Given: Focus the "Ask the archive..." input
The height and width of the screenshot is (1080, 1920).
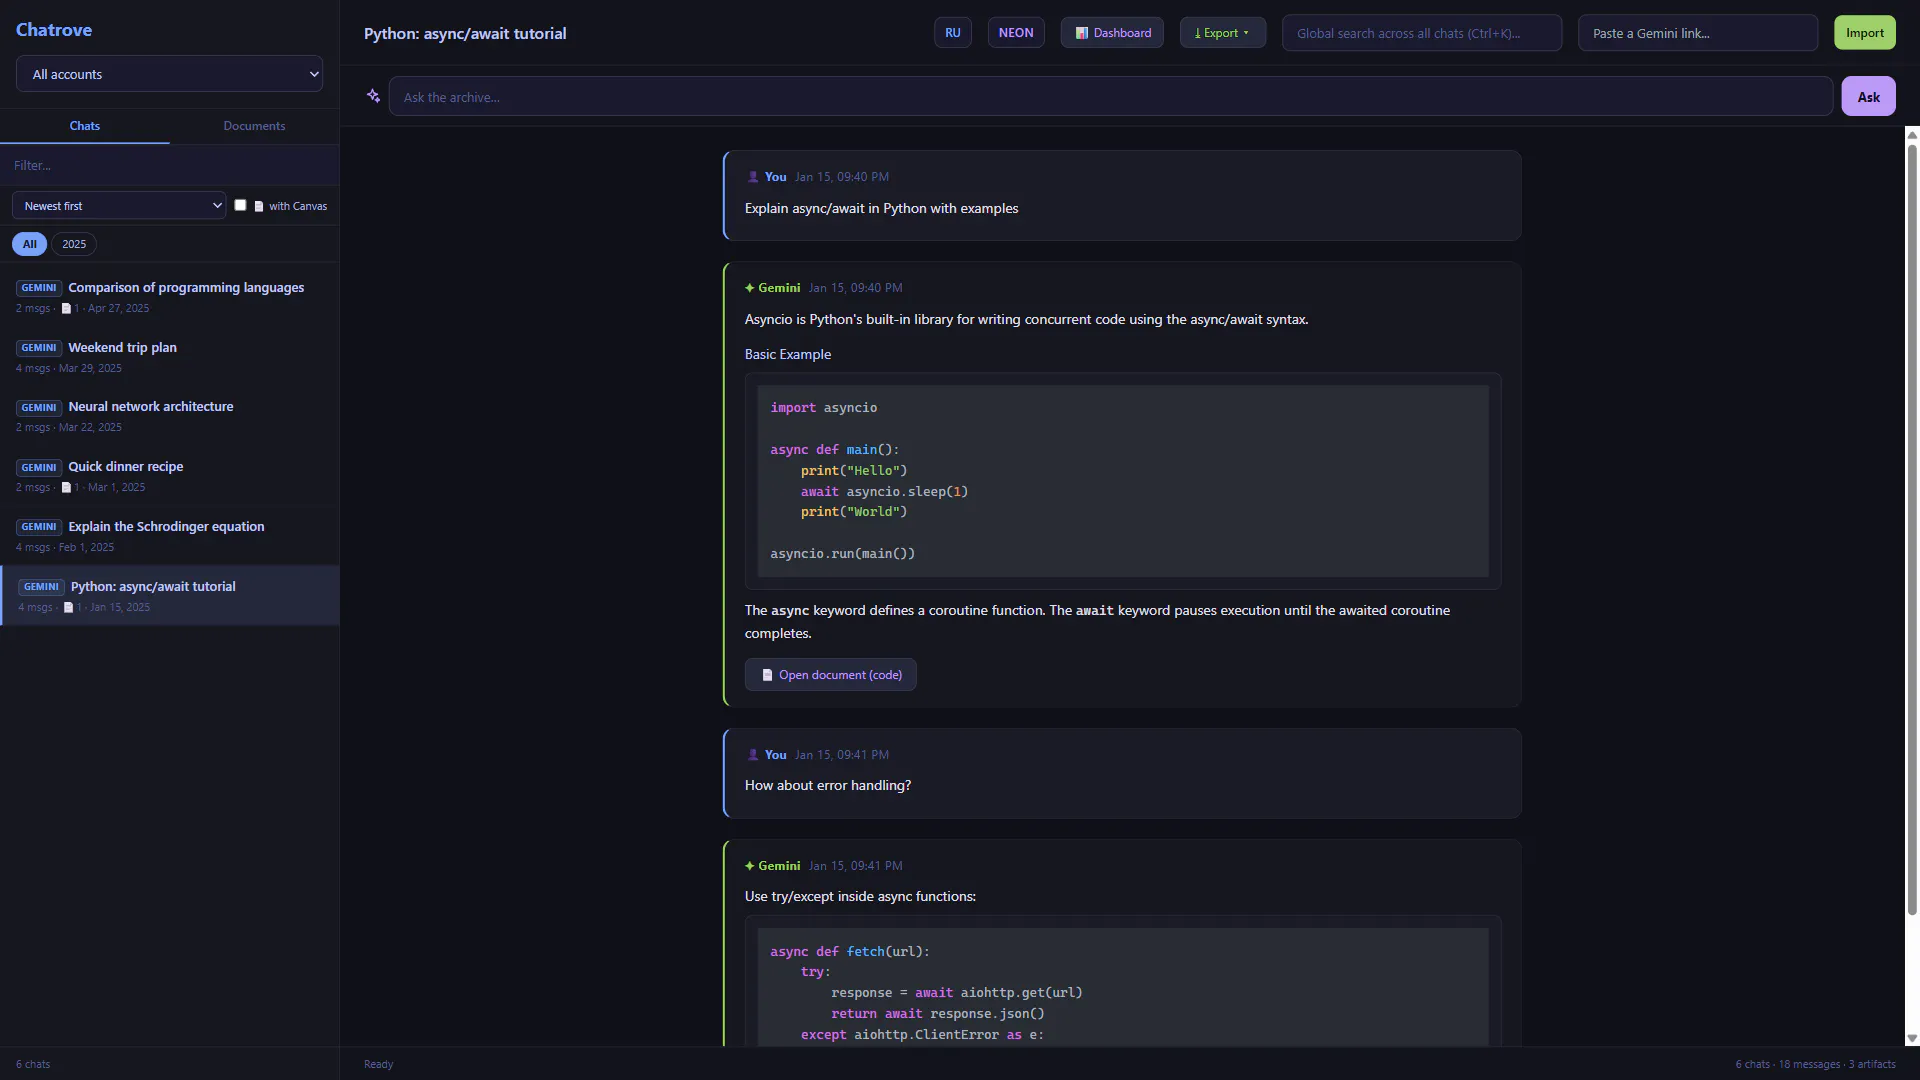Looking at the screenshot, I should (x=1110, y=97).
